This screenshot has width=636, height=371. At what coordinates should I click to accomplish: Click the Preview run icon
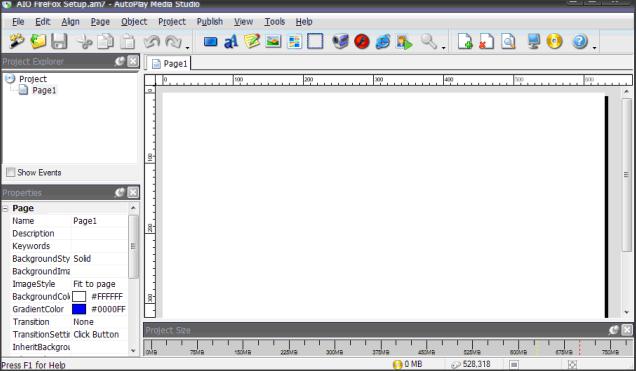[404, 41]
